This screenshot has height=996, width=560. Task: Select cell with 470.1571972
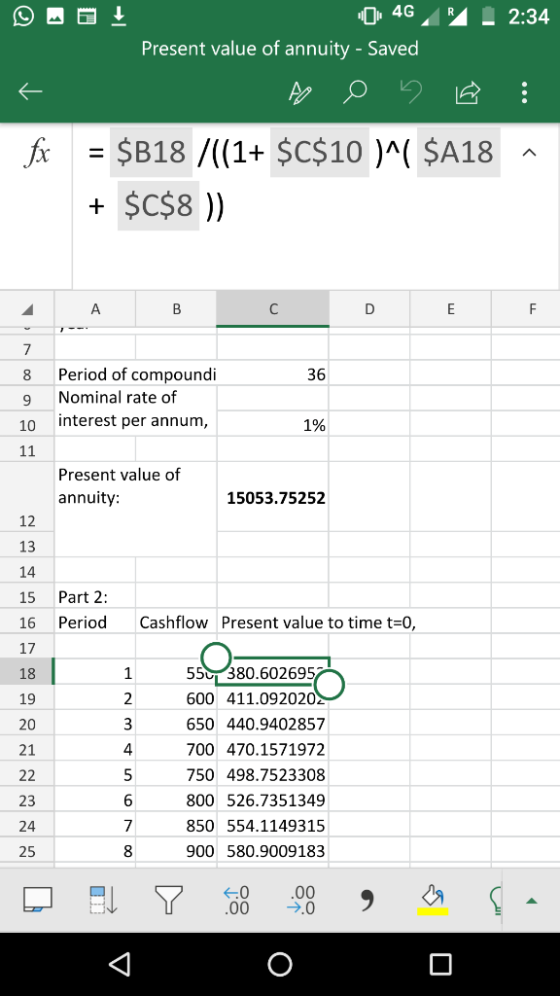click(x=273, y=750)
